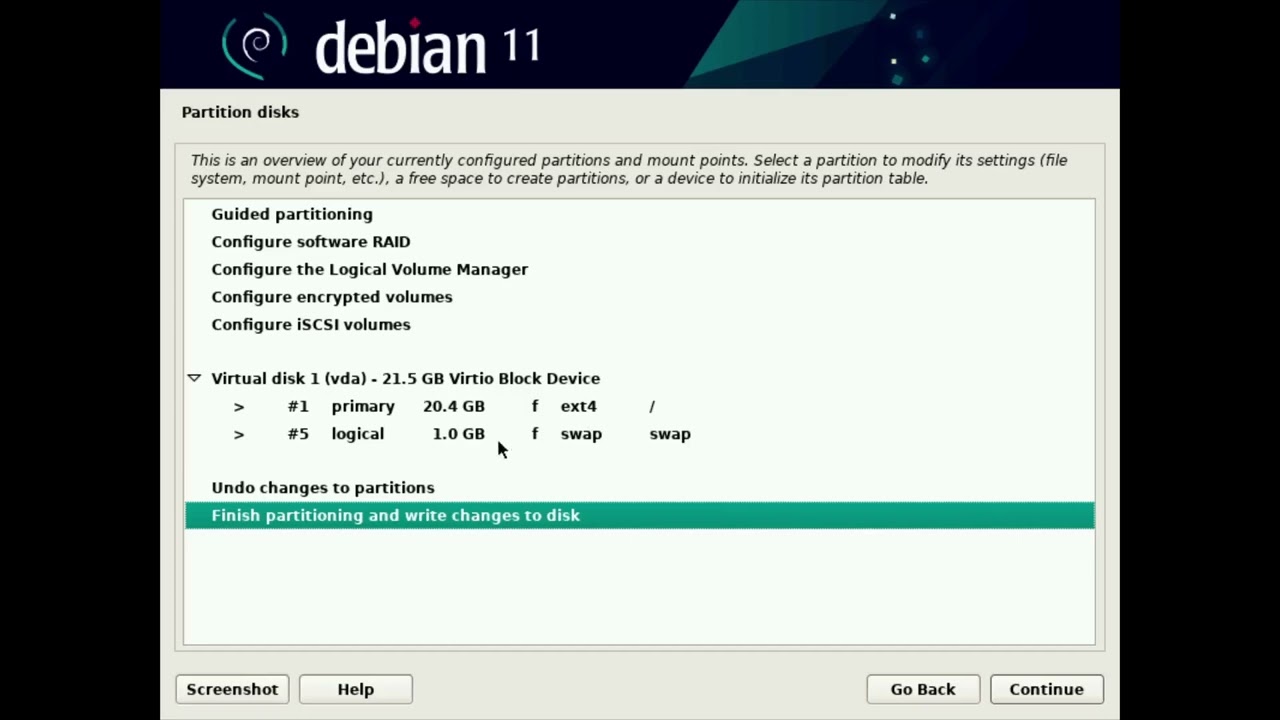Click the Go Back button

click(x=923, y=689)
